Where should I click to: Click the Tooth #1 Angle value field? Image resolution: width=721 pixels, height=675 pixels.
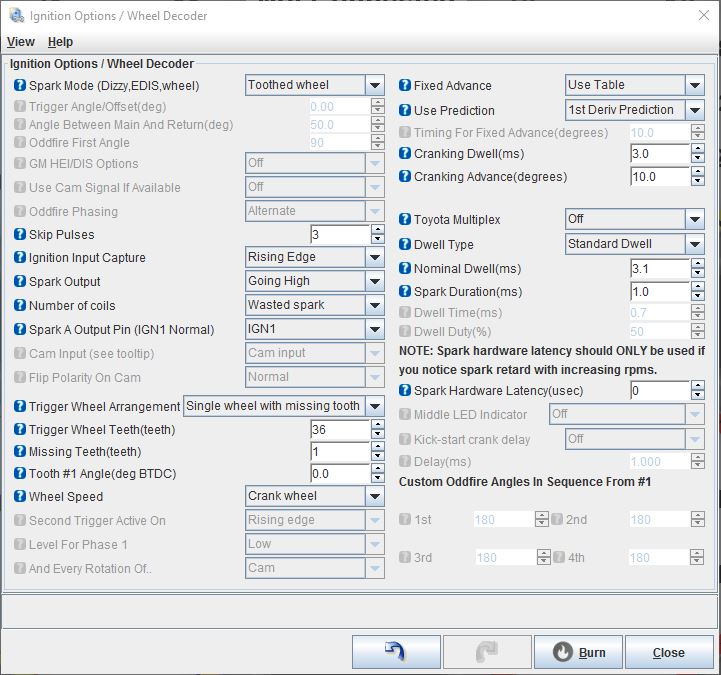[x=340, y=474]
